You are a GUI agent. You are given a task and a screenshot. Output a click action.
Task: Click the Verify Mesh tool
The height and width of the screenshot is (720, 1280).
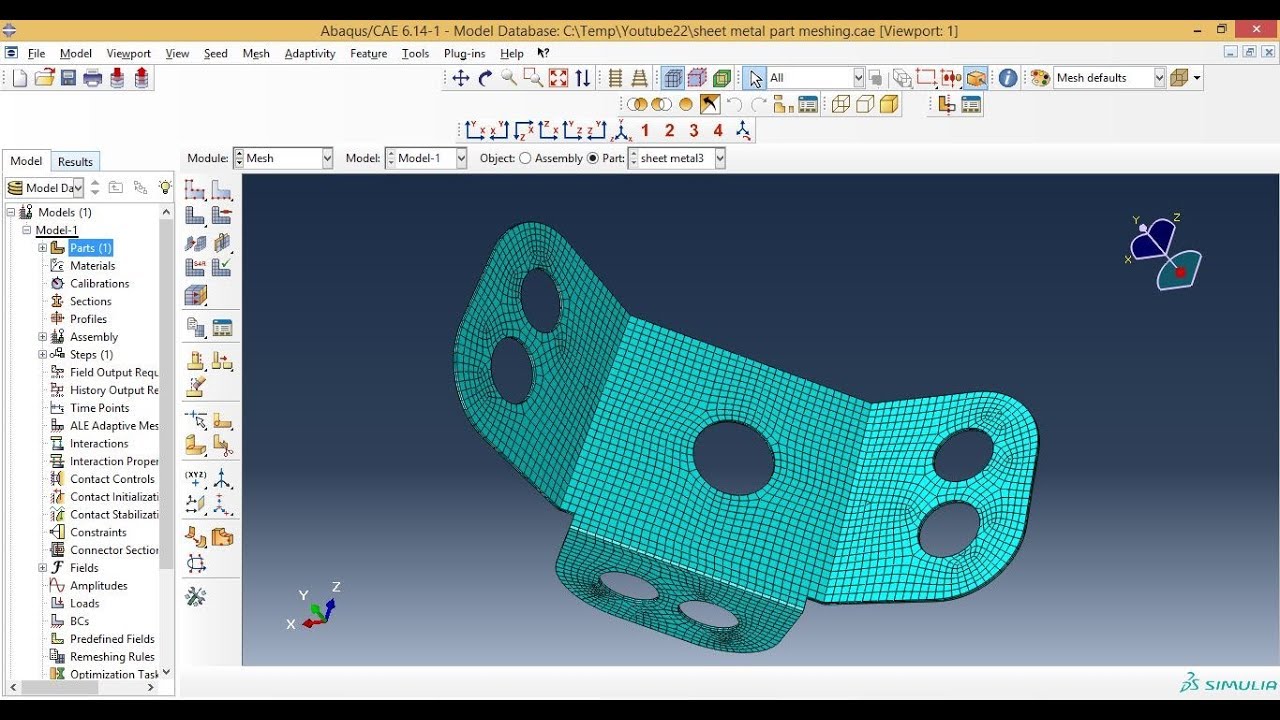(x=222, y=268)
